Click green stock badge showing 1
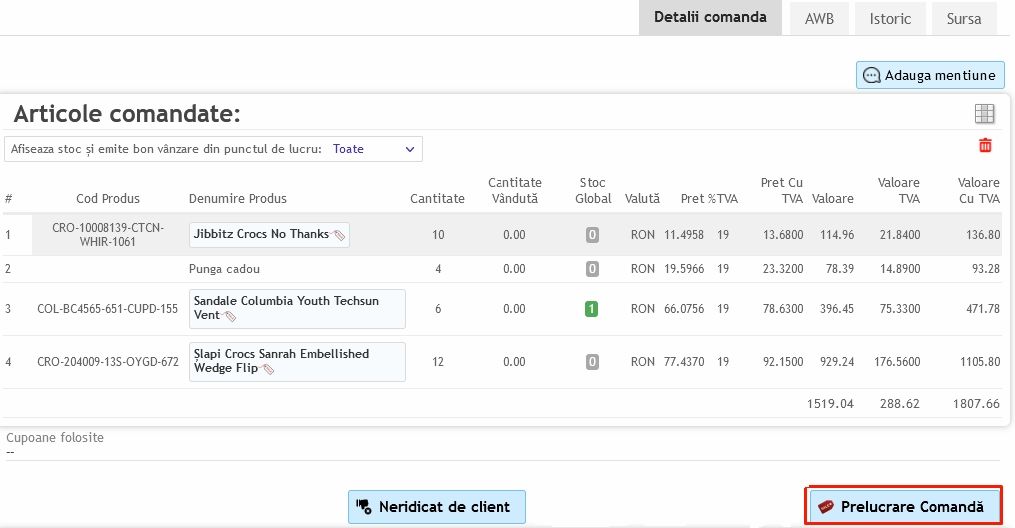Screen dimensions: 1015x528 592,309
